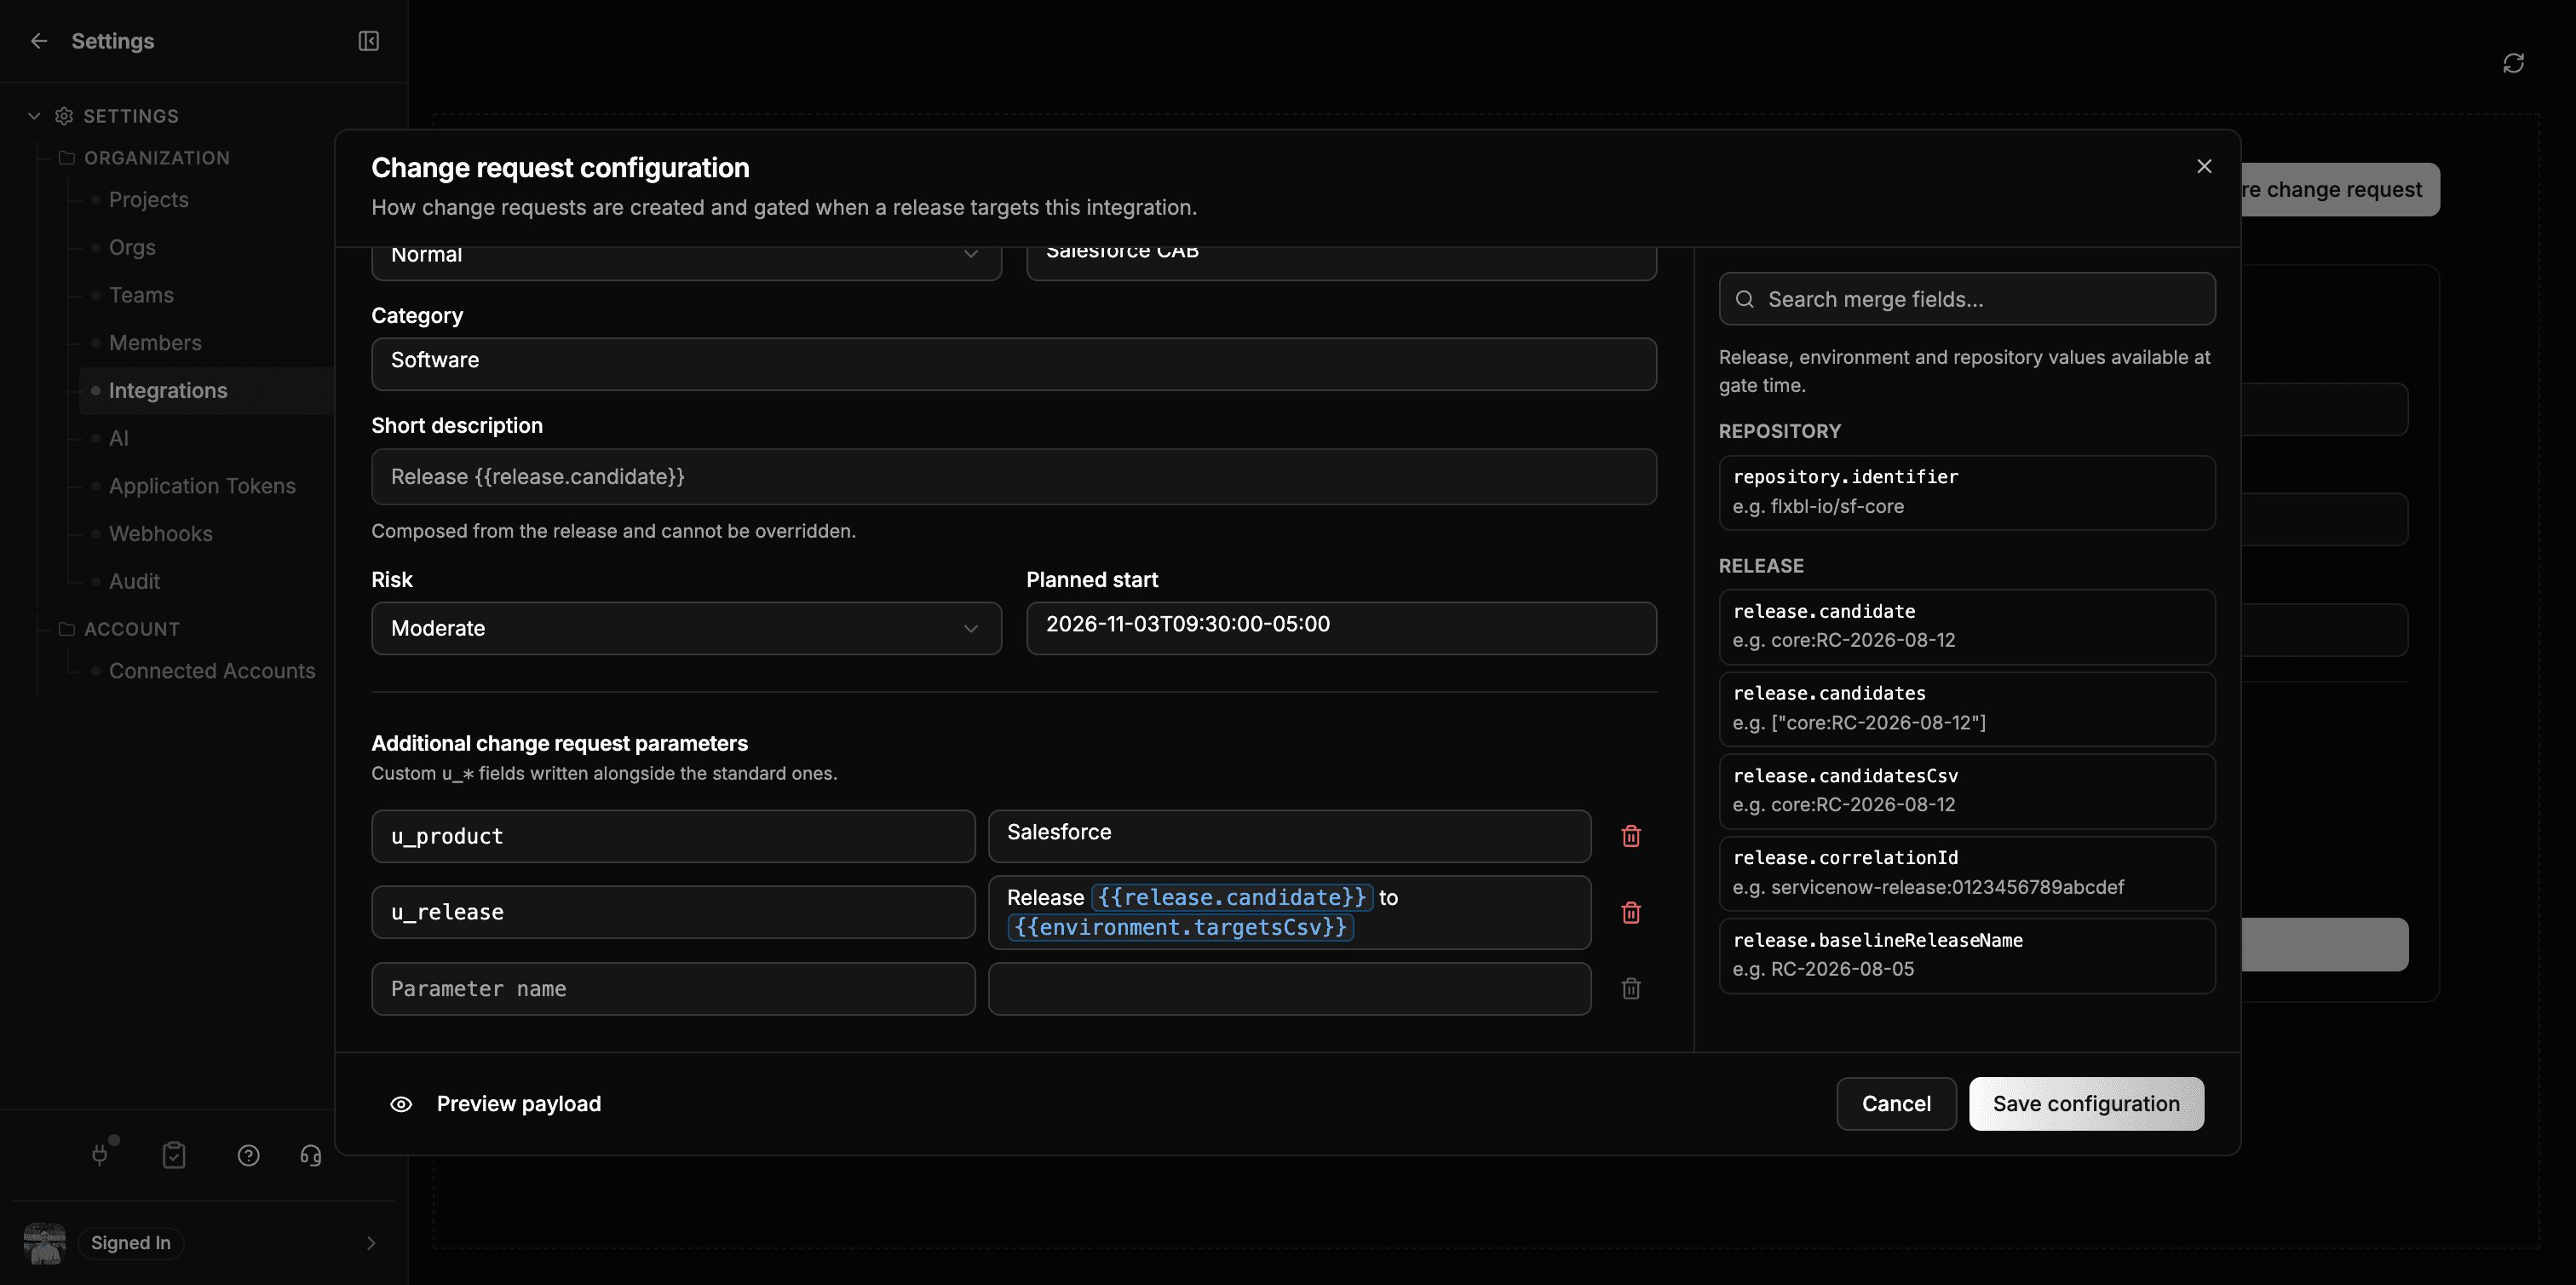Collapse the sidebar panel icon
The image size is (2576, 1285).
click(368, 41)
